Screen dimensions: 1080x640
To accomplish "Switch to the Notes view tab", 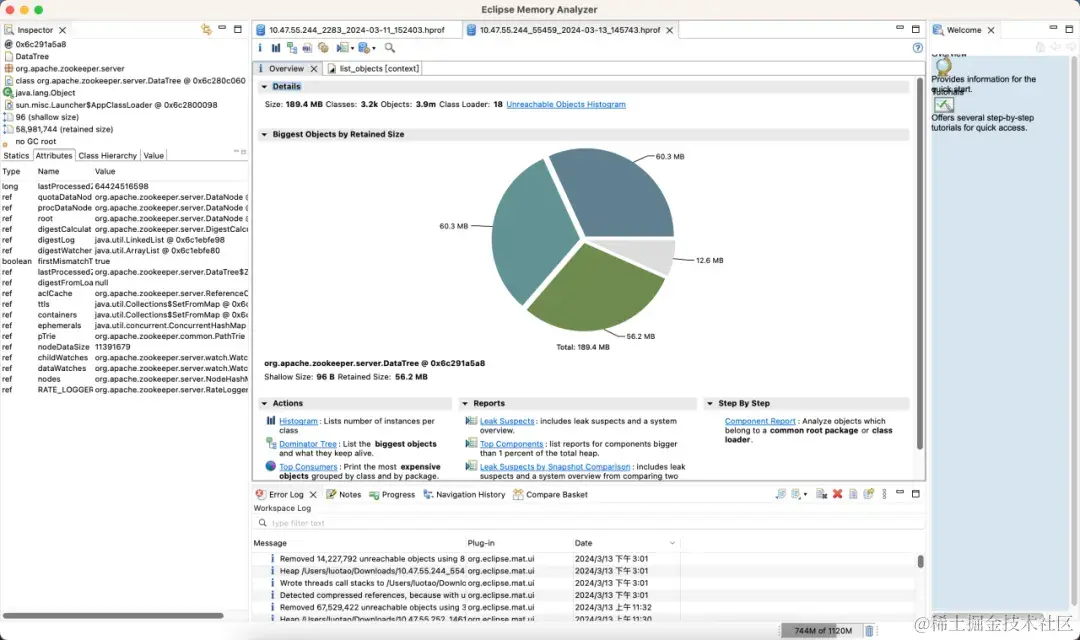I will point(344,494).
